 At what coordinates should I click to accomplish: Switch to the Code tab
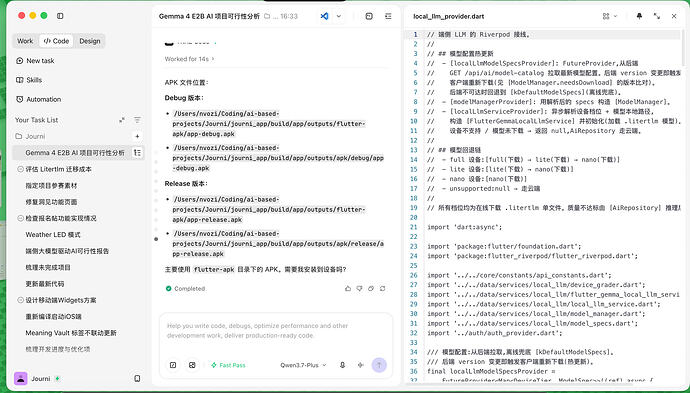click(56, 41)
